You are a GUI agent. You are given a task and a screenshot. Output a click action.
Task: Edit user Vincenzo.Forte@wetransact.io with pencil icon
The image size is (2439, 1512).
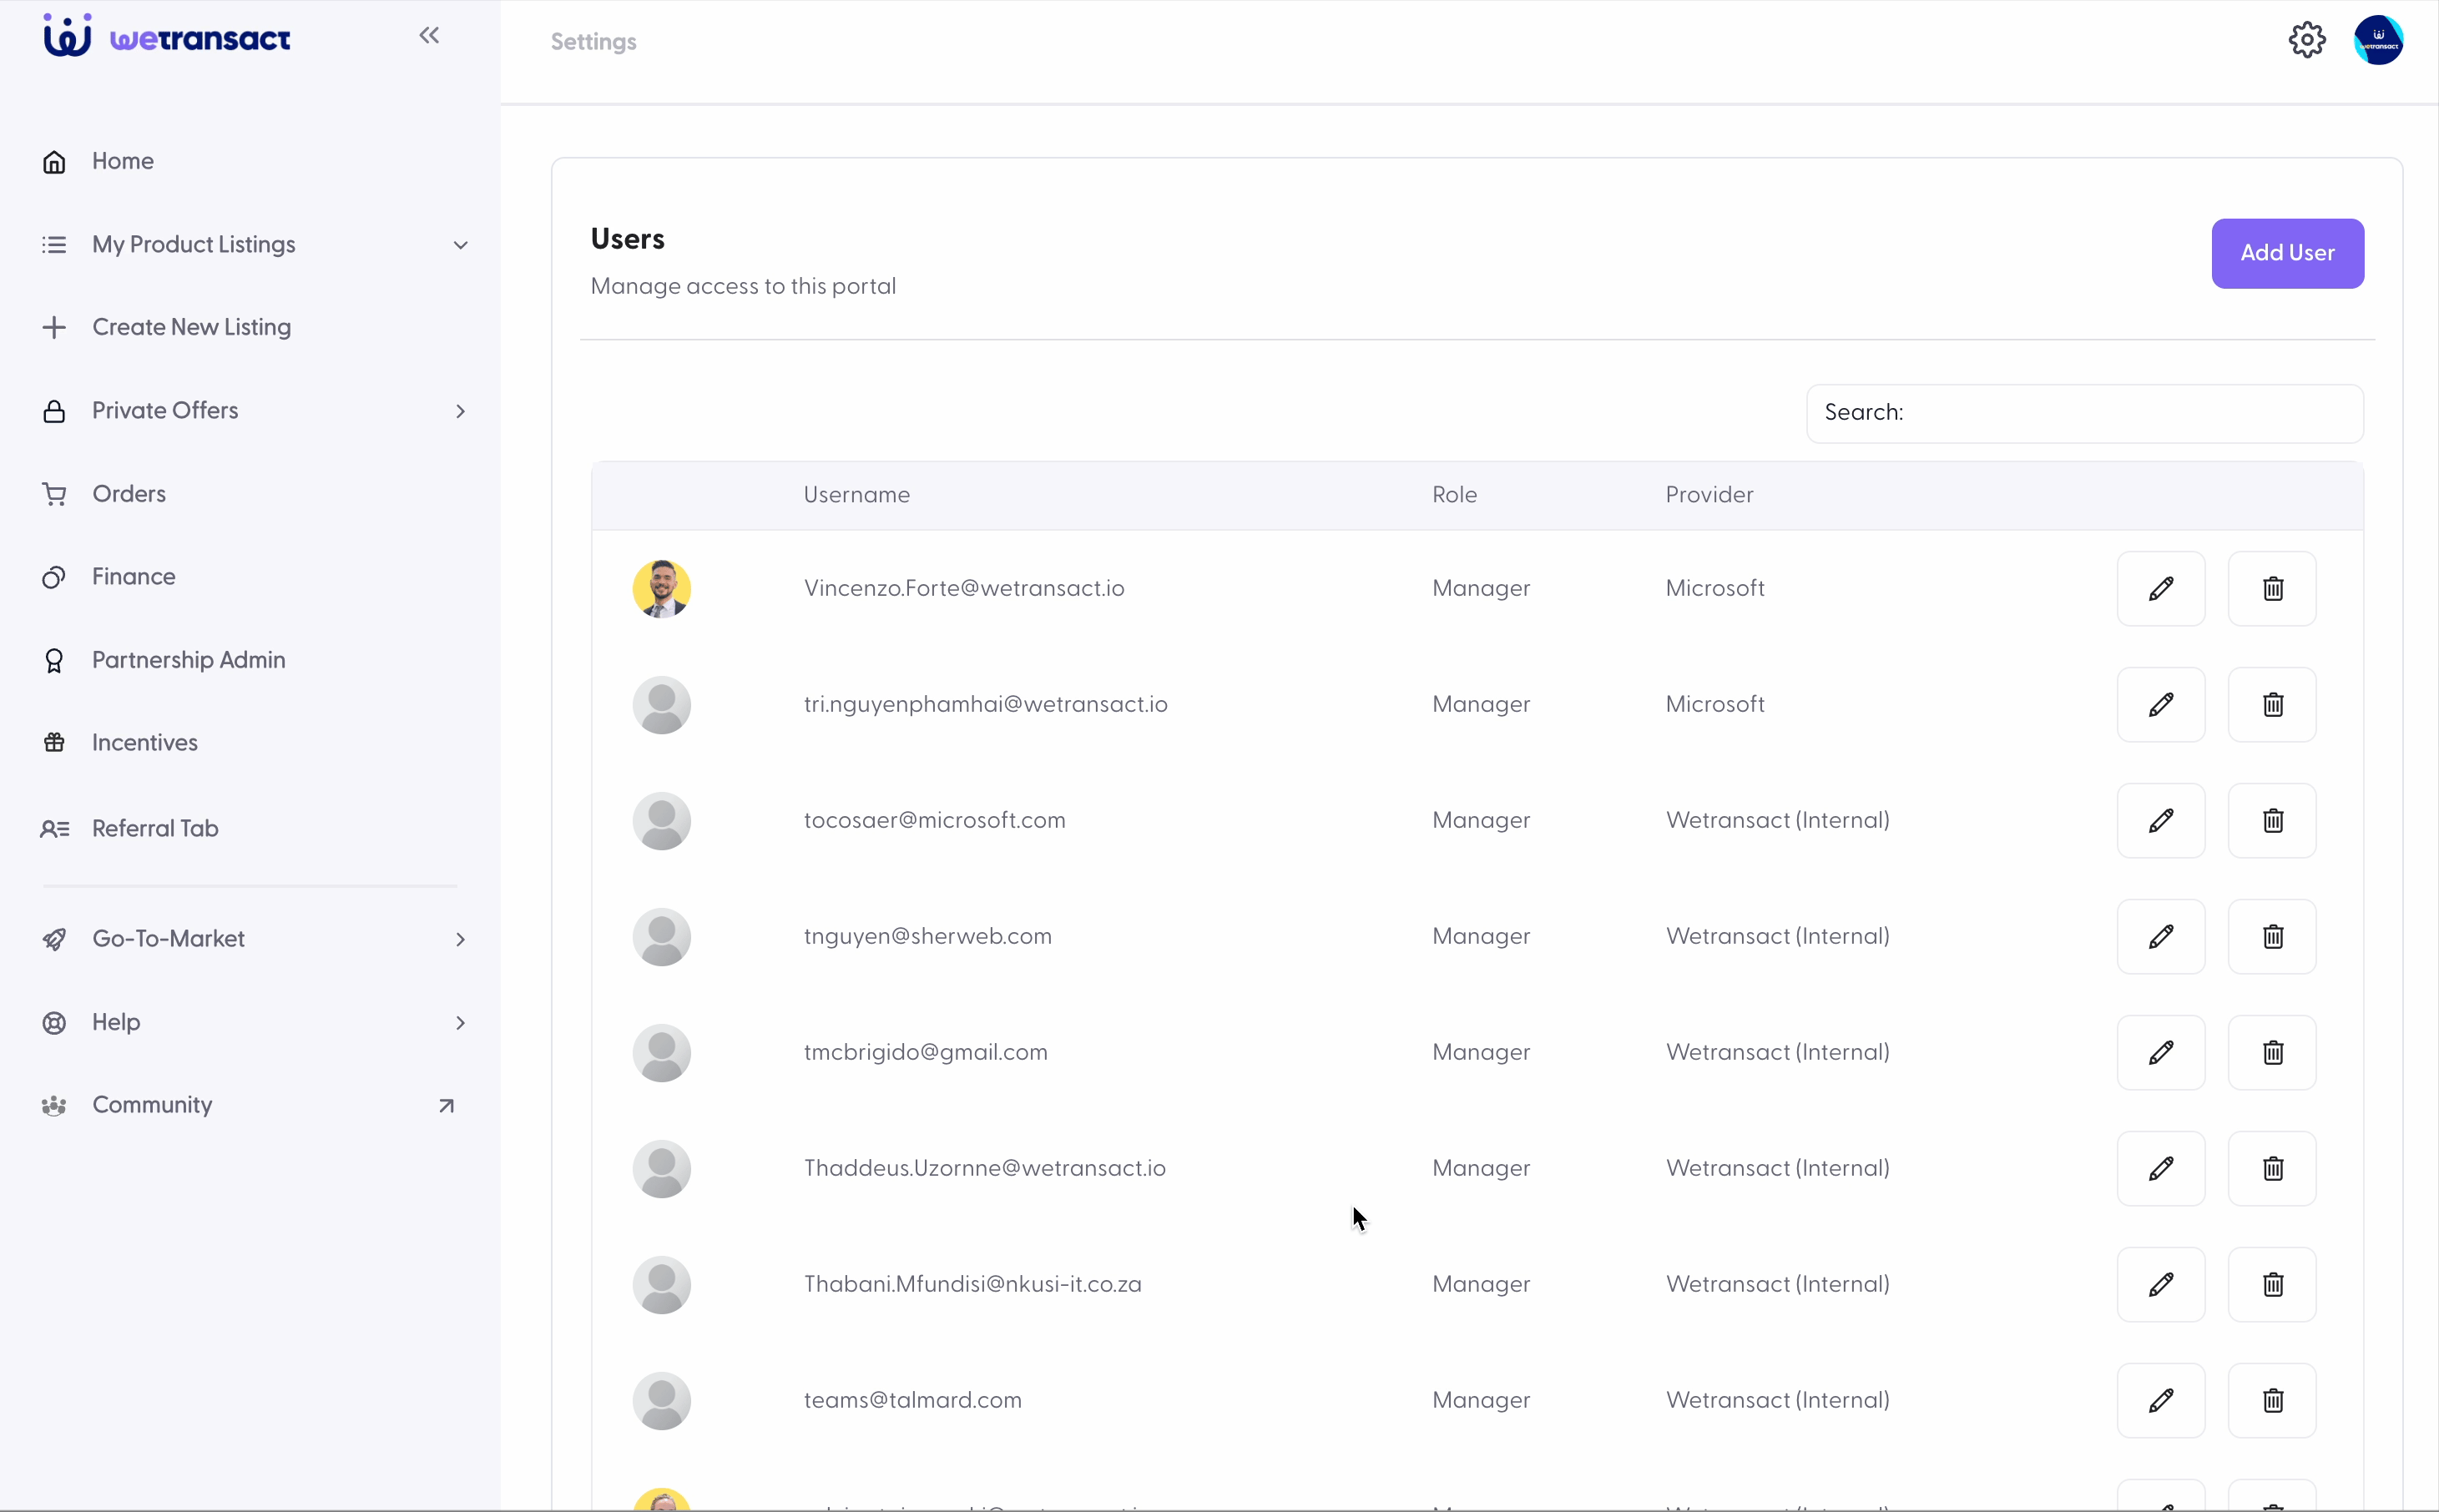tap(2160, 588)
